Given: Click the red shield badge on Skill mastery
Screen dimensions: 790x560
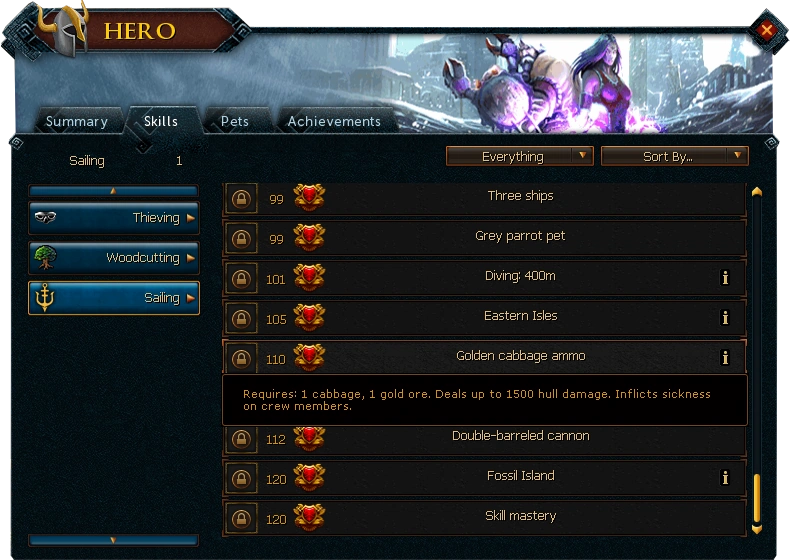Looking at the screenshot, I should pos(309,518).
